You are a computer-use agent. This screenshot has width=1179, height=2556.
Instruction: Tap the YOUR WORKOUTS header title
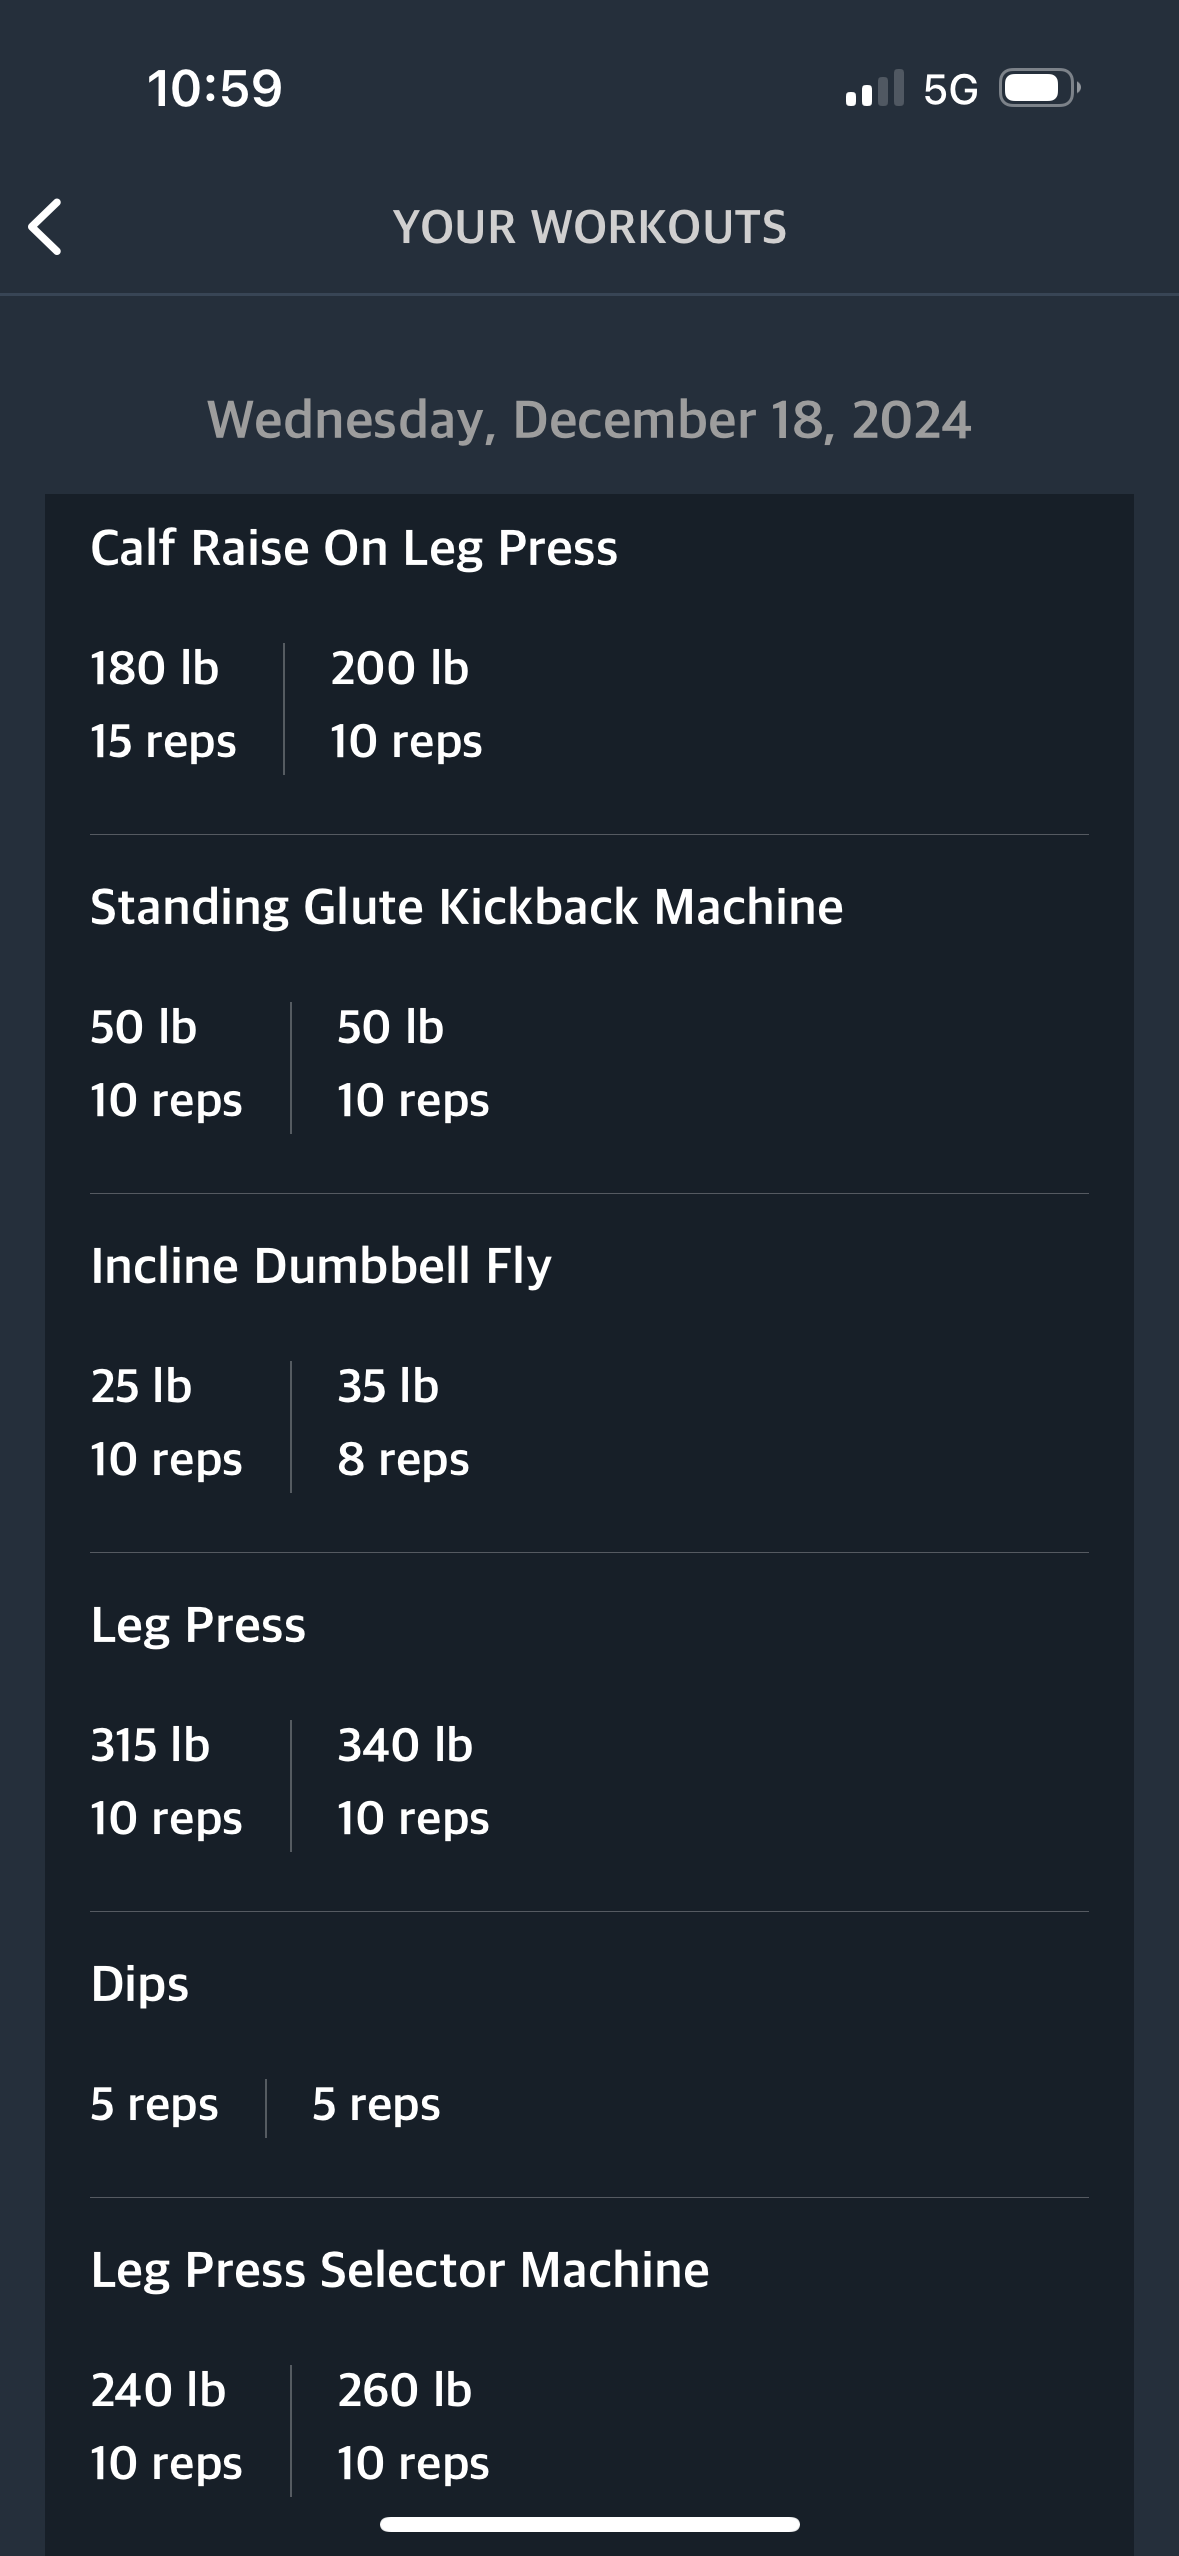click(590, 227)
